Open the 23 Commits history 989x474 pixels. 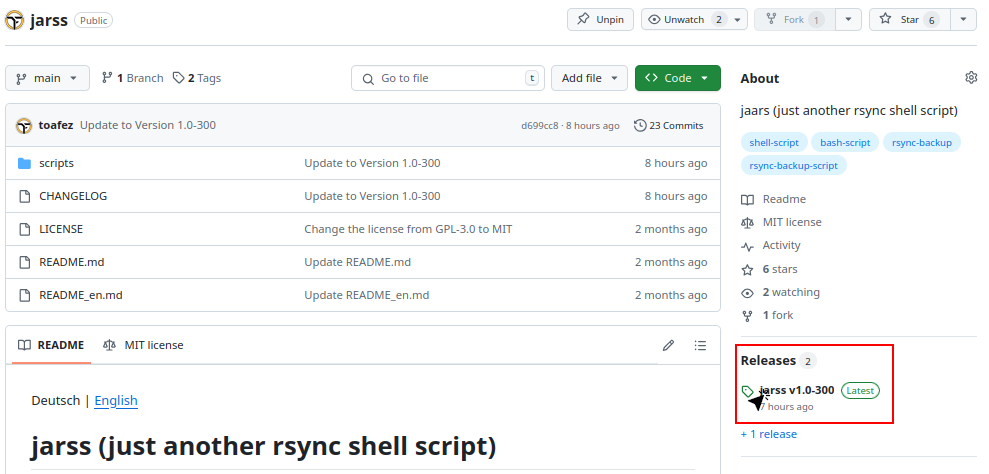point(669,125)
